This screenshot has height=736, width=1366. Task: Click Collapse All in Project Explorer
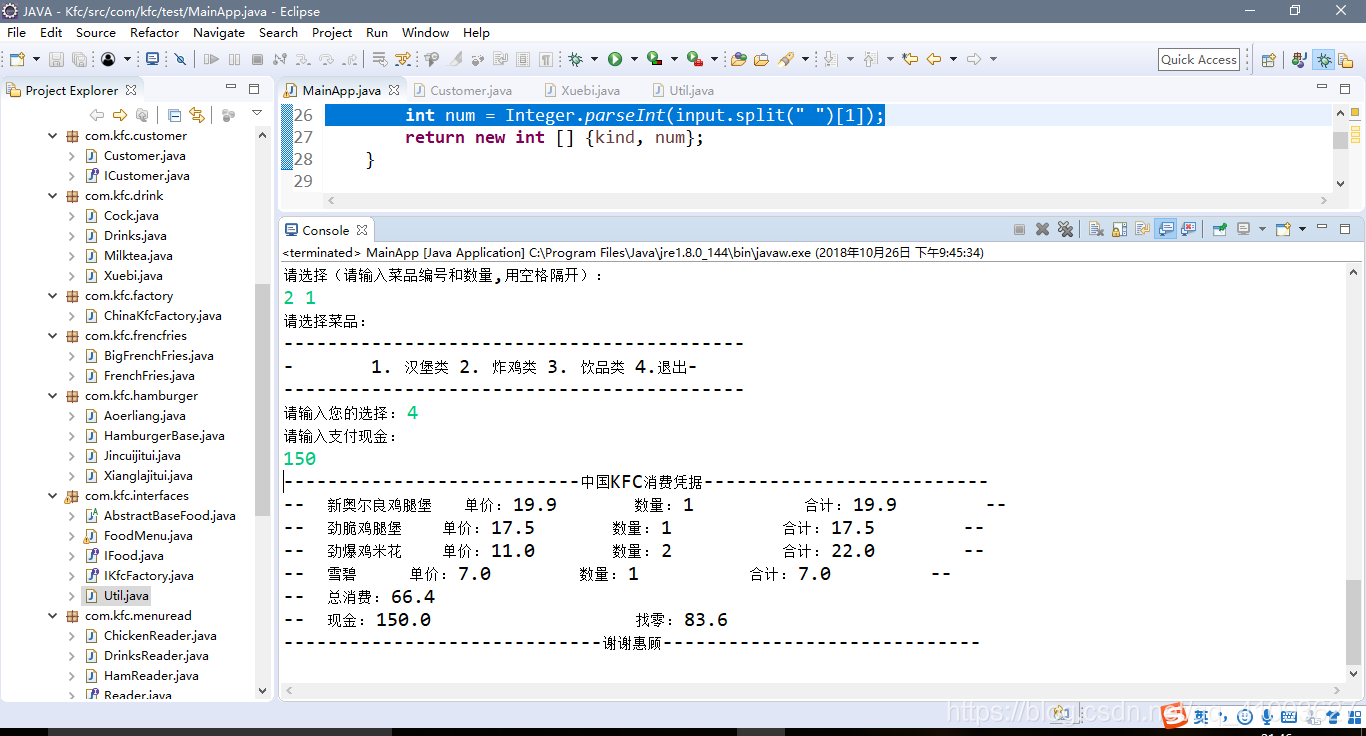coord(174,115)
